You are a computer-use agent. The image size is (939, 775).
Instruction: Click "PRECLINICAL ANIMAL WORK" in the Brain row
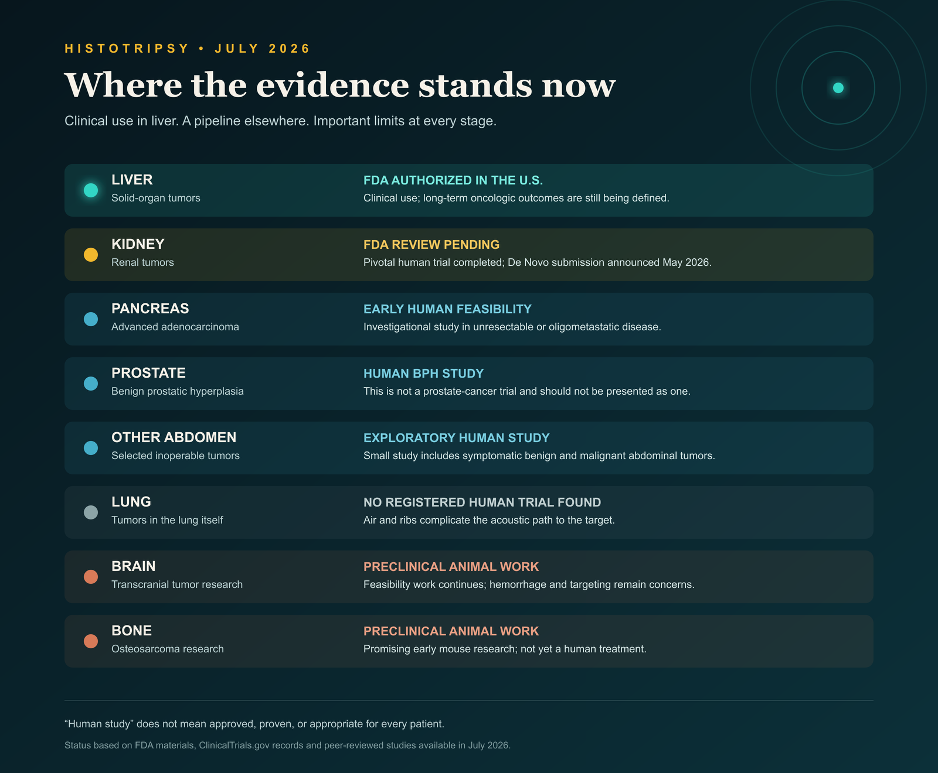(451, 567)
